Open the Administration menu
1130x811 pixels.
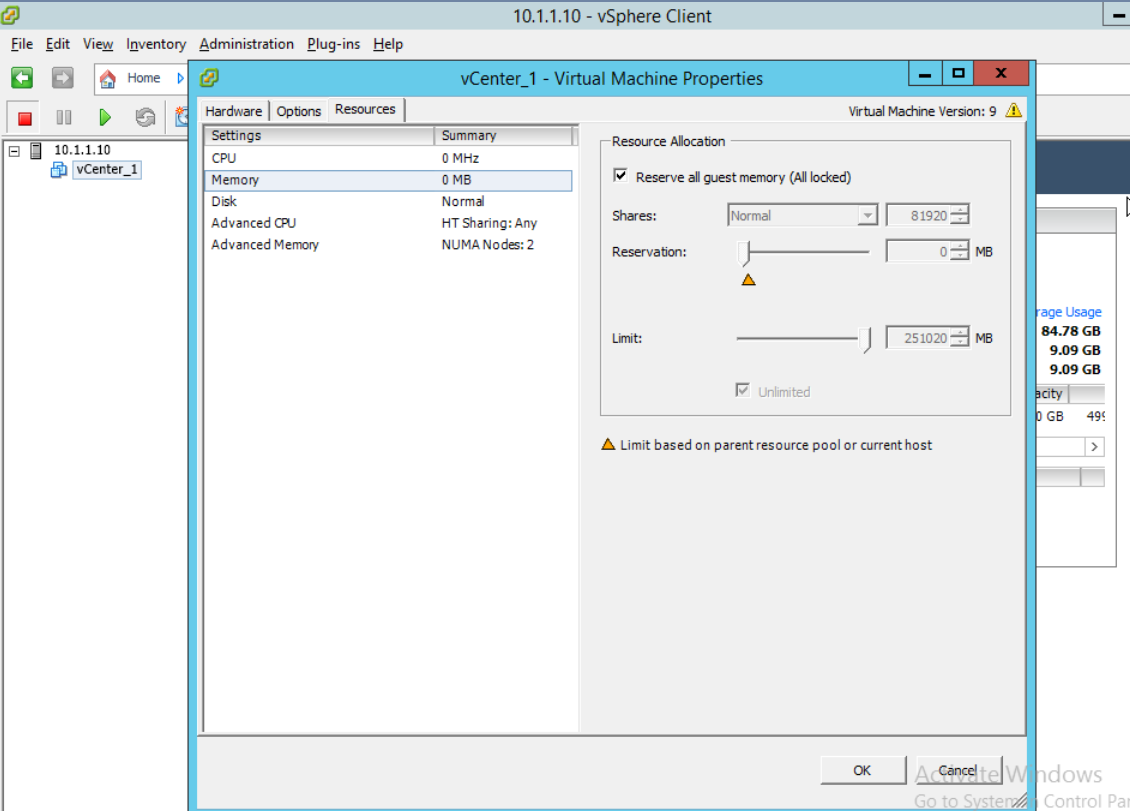click(246, 44)
